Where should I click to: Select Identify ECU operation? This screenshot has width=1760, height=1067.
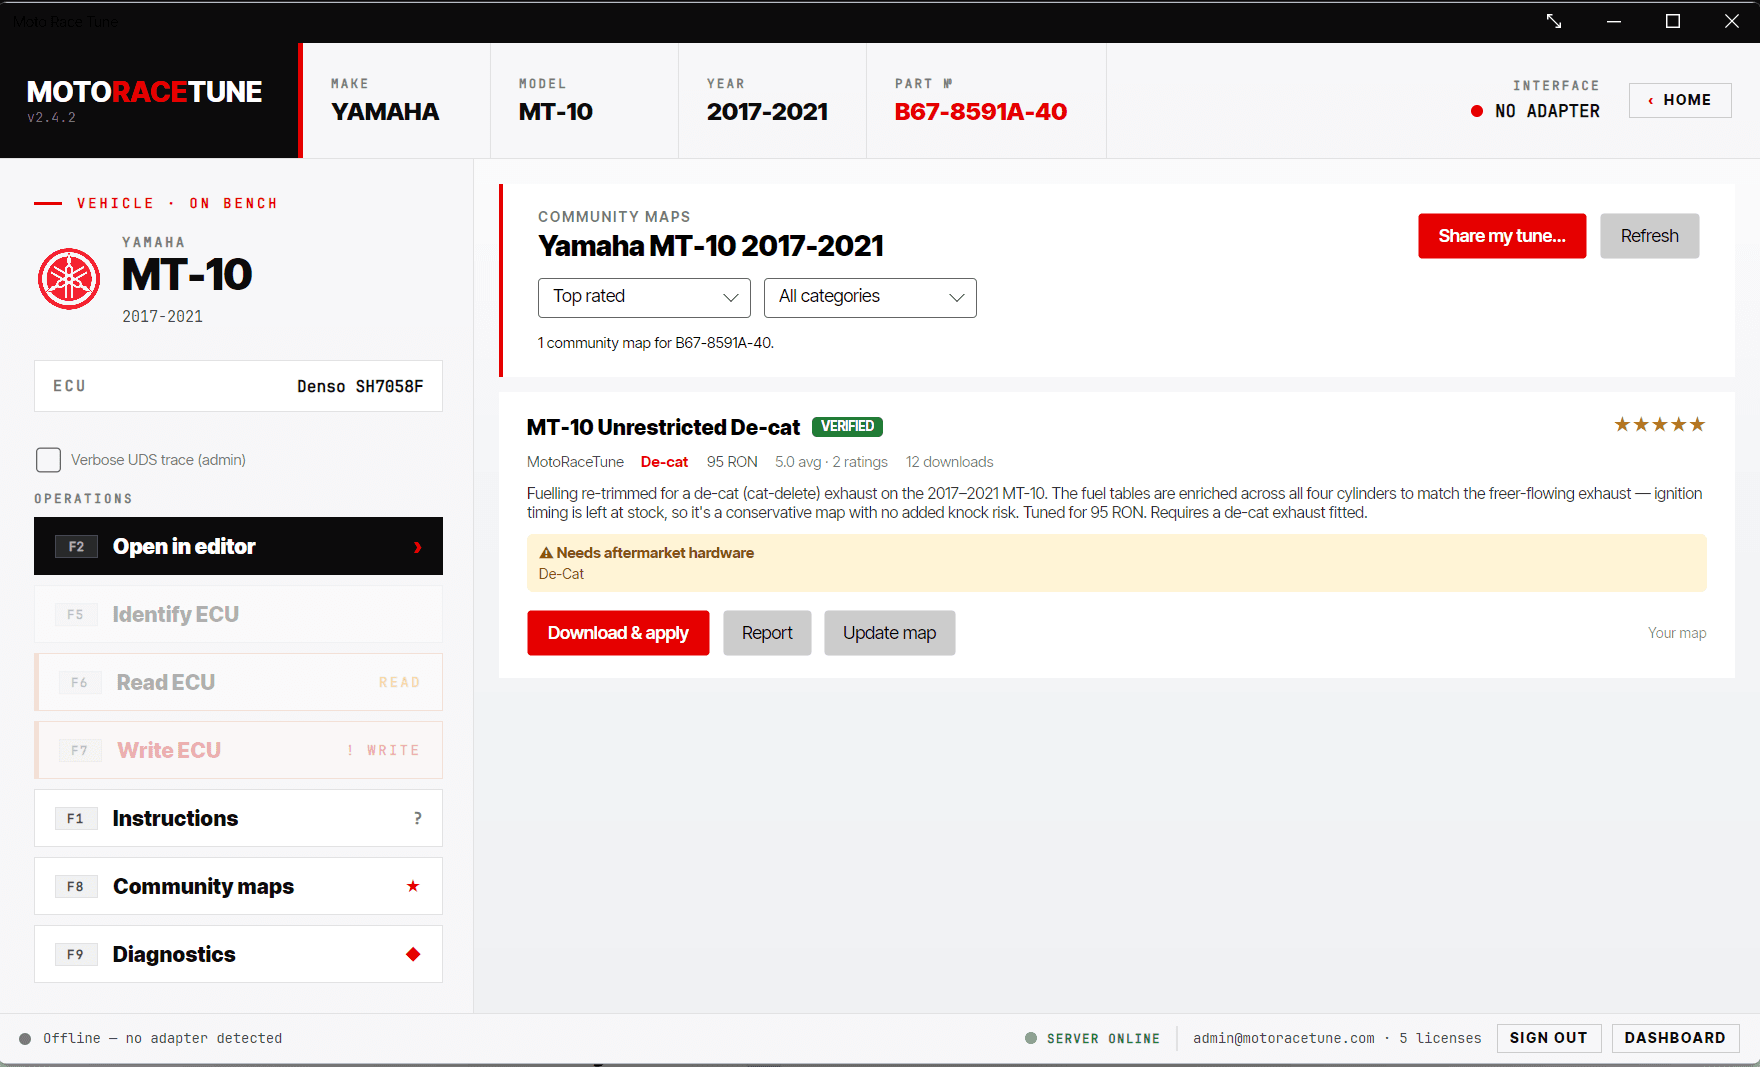[238, 614]
